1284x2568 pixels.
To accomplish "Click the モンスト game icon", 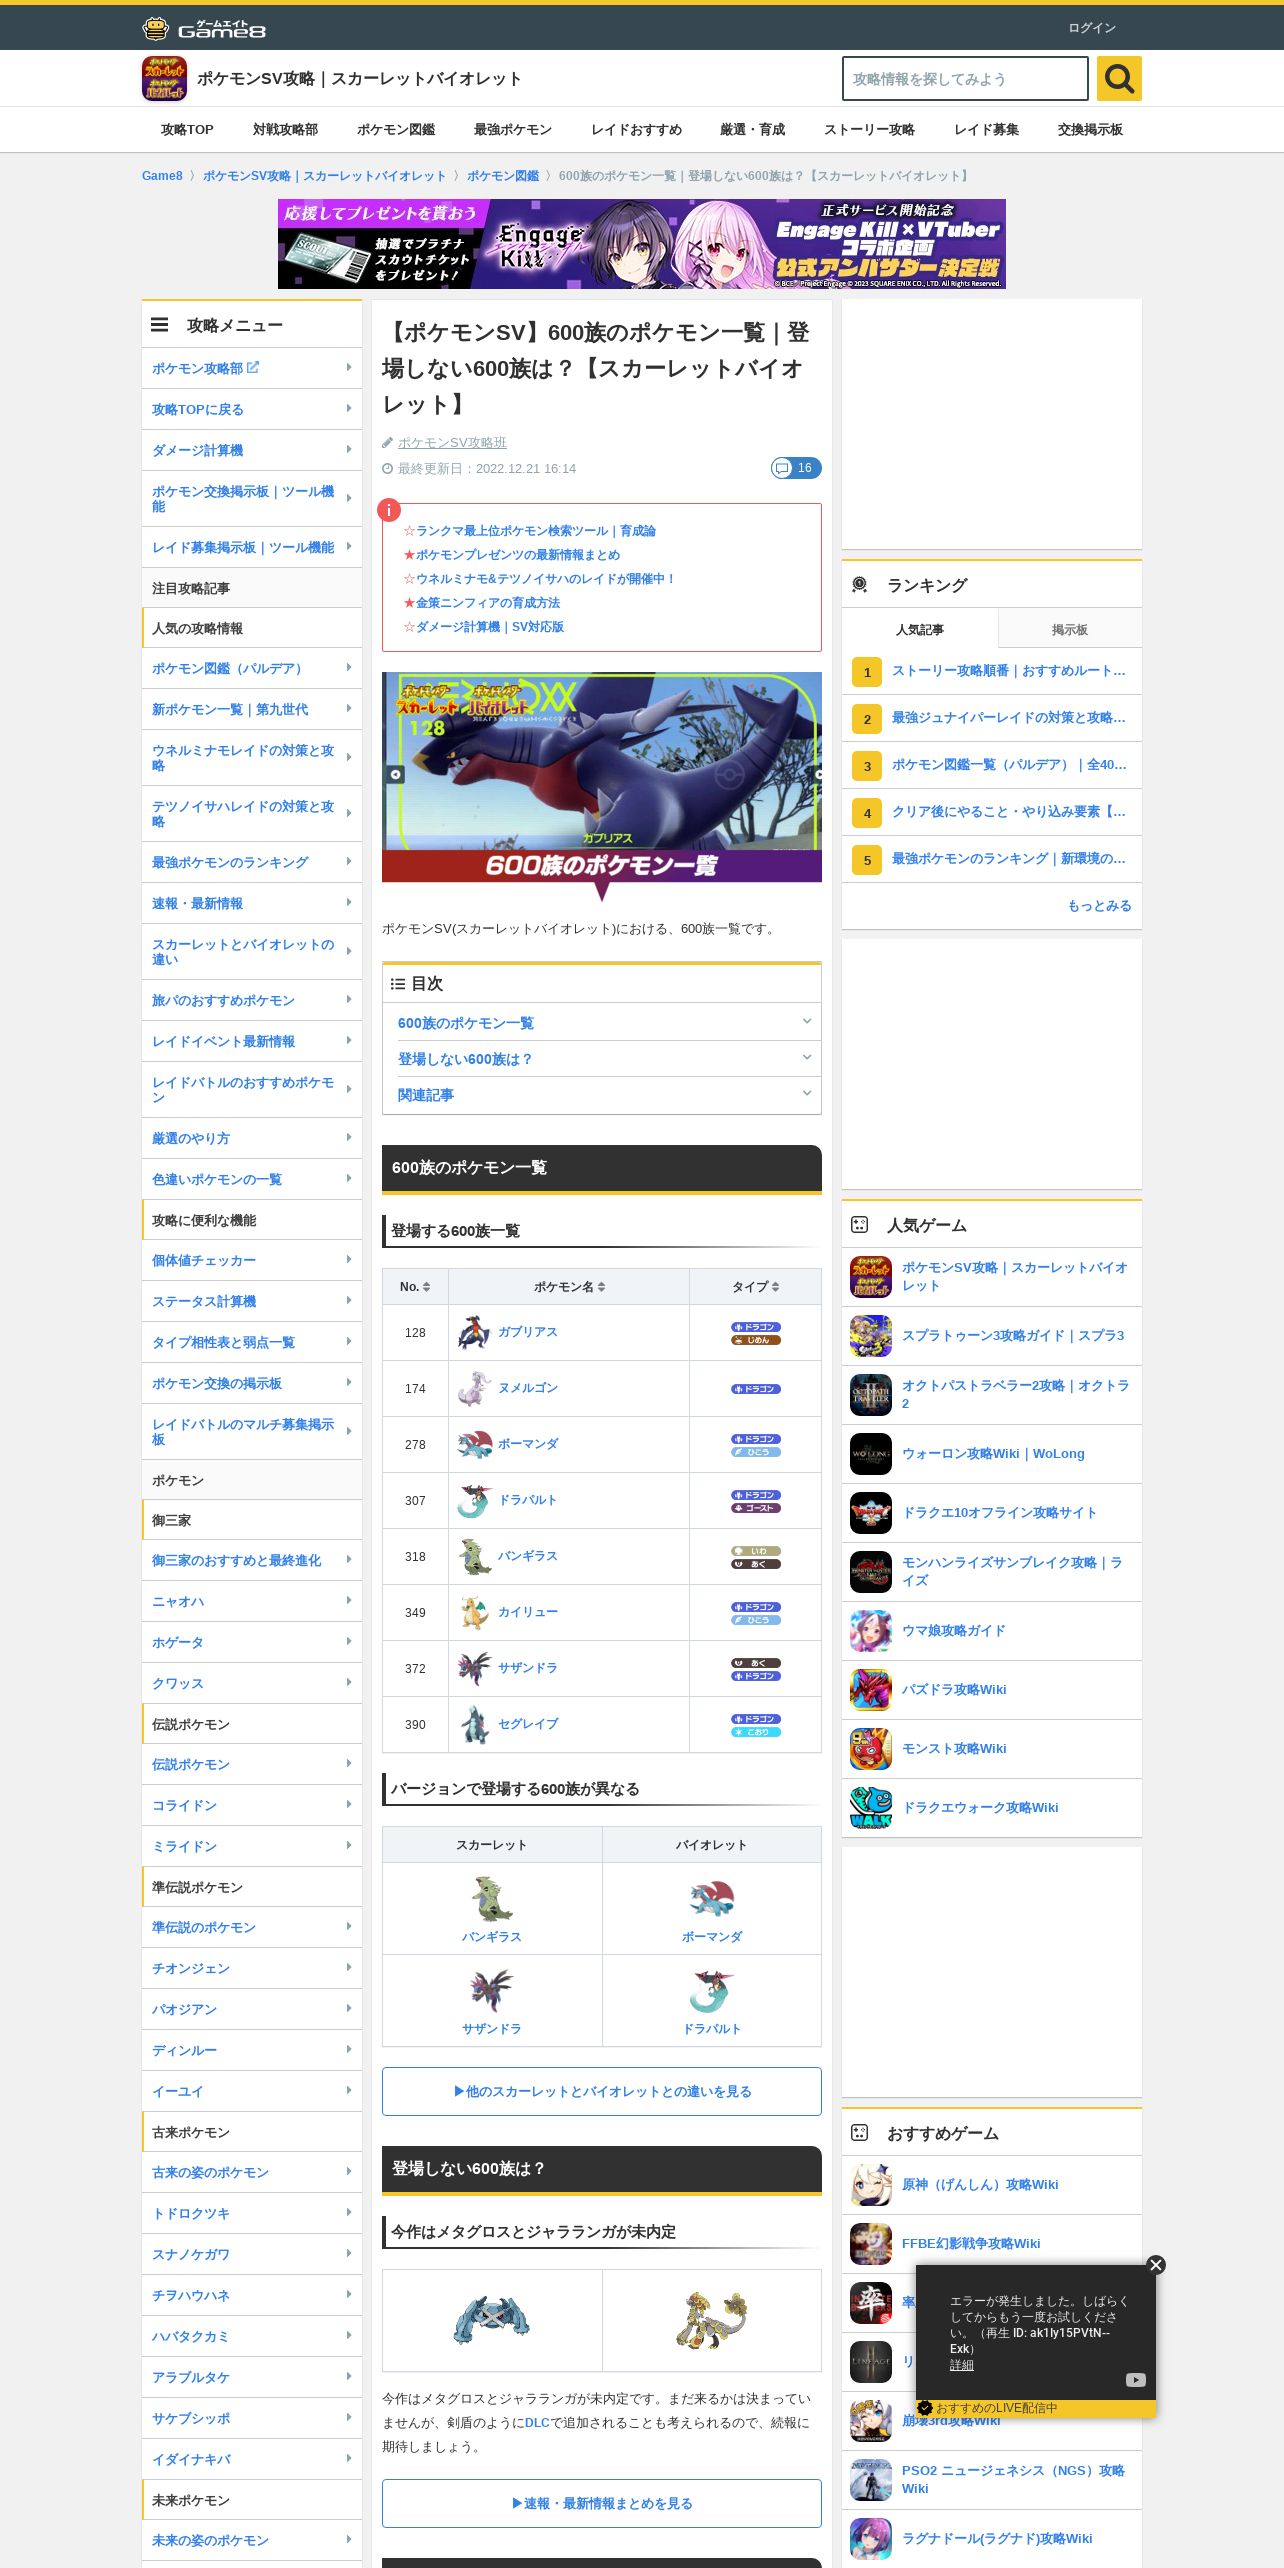I will coord(871,1749).
